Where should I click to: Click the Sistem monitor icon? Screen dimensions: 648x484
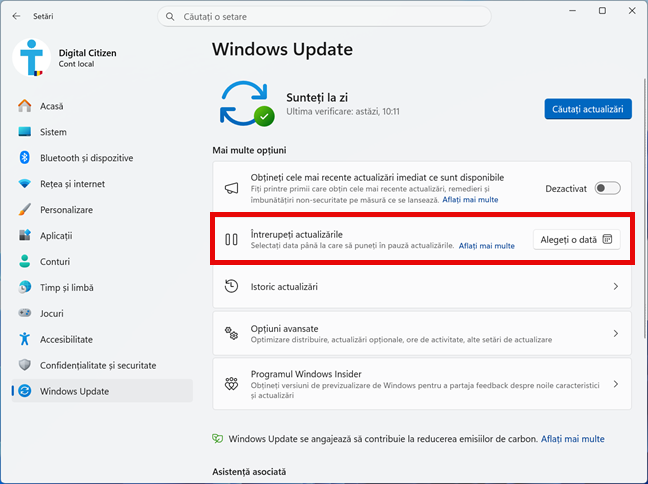(x=25, y=132)
